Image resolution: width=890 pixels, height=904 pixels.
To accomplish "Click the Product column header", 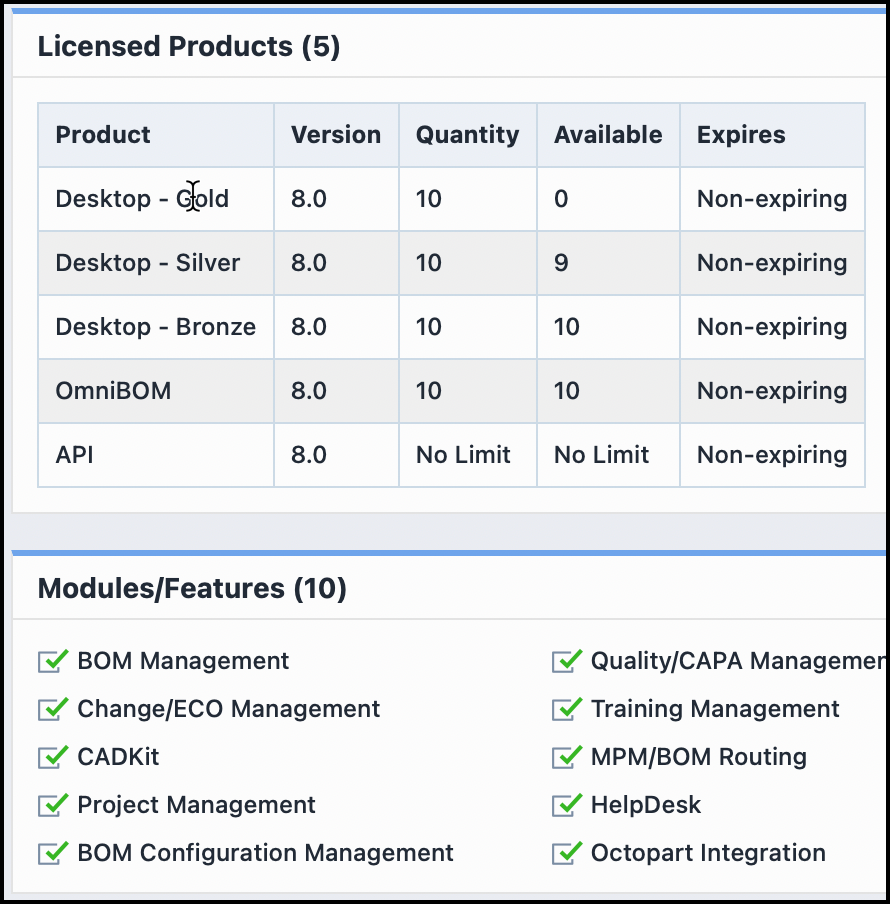I will click(x=103, y=135).
